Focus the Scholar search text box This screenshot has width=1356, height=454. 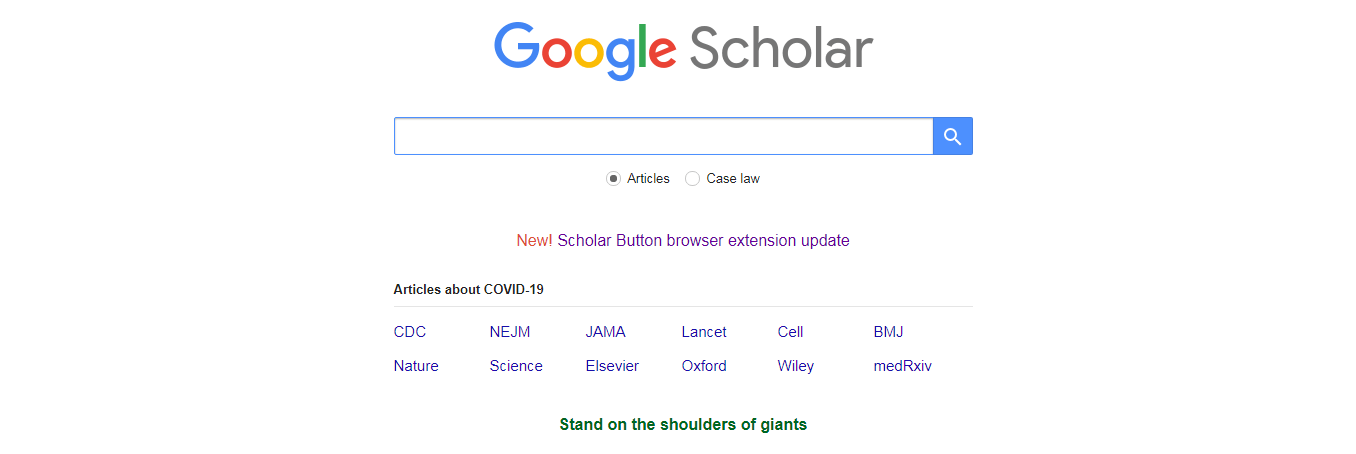[664, 136]
